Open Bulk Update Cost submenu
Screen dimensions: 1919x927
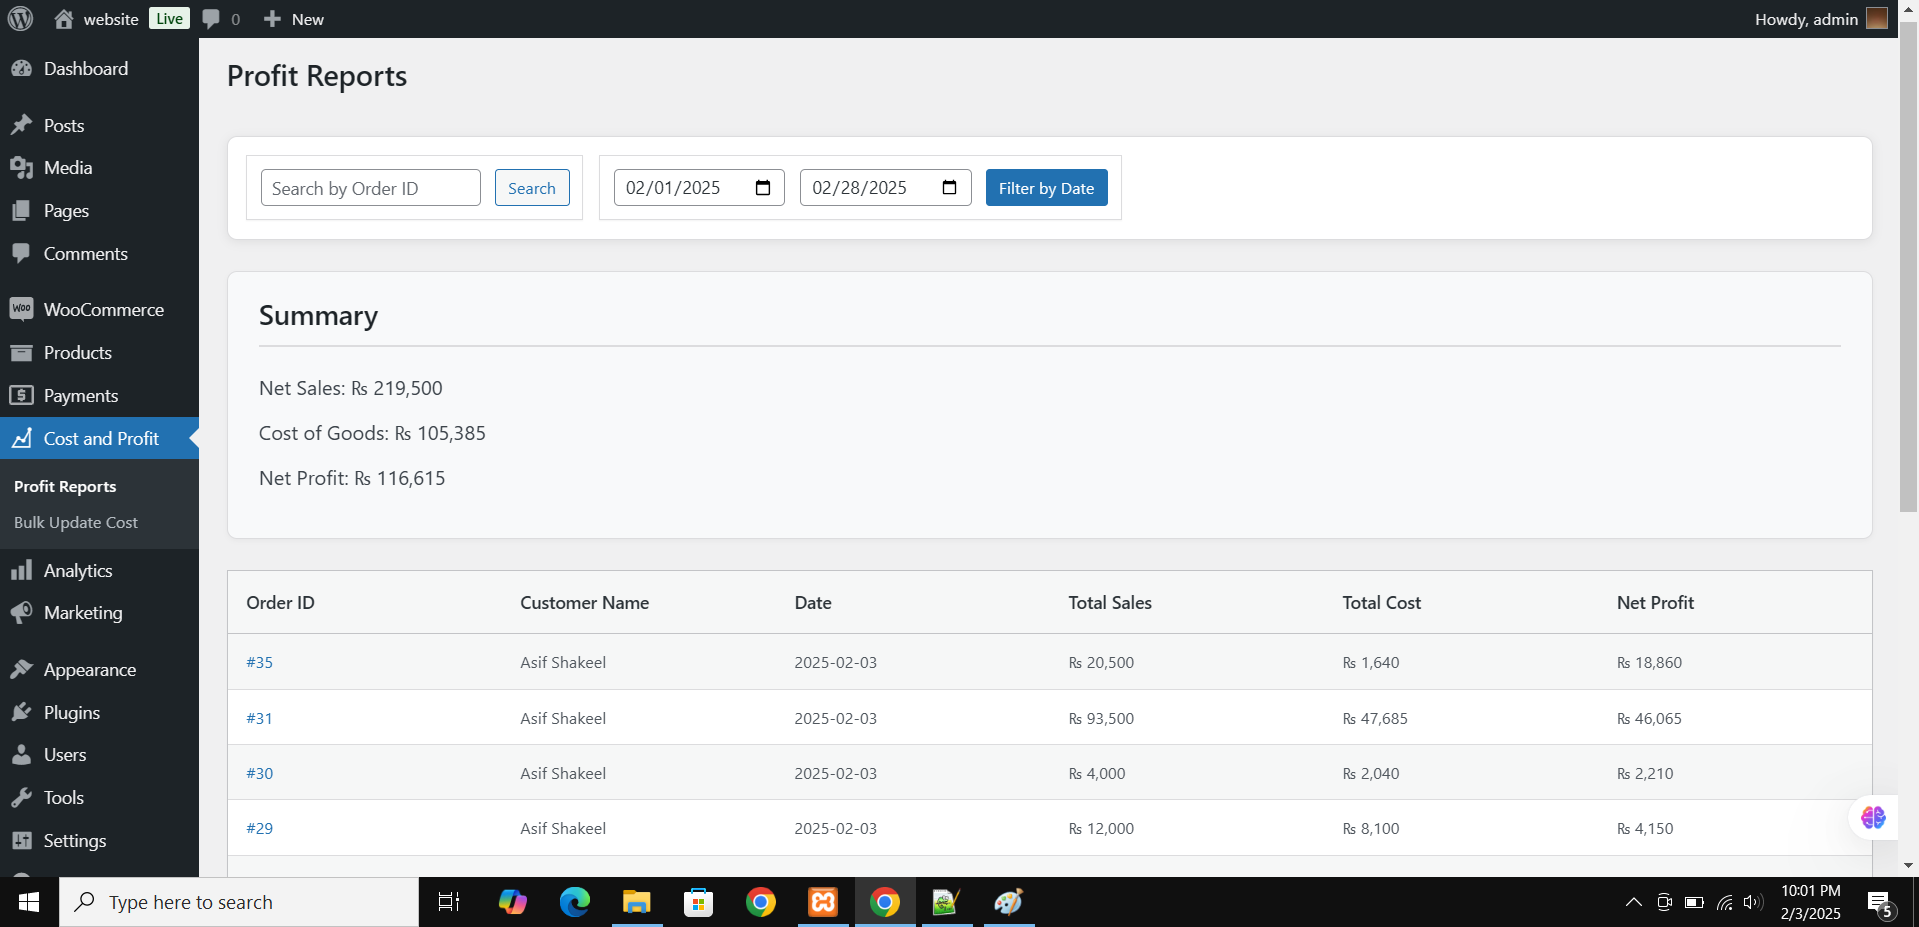tap(76, 522)
